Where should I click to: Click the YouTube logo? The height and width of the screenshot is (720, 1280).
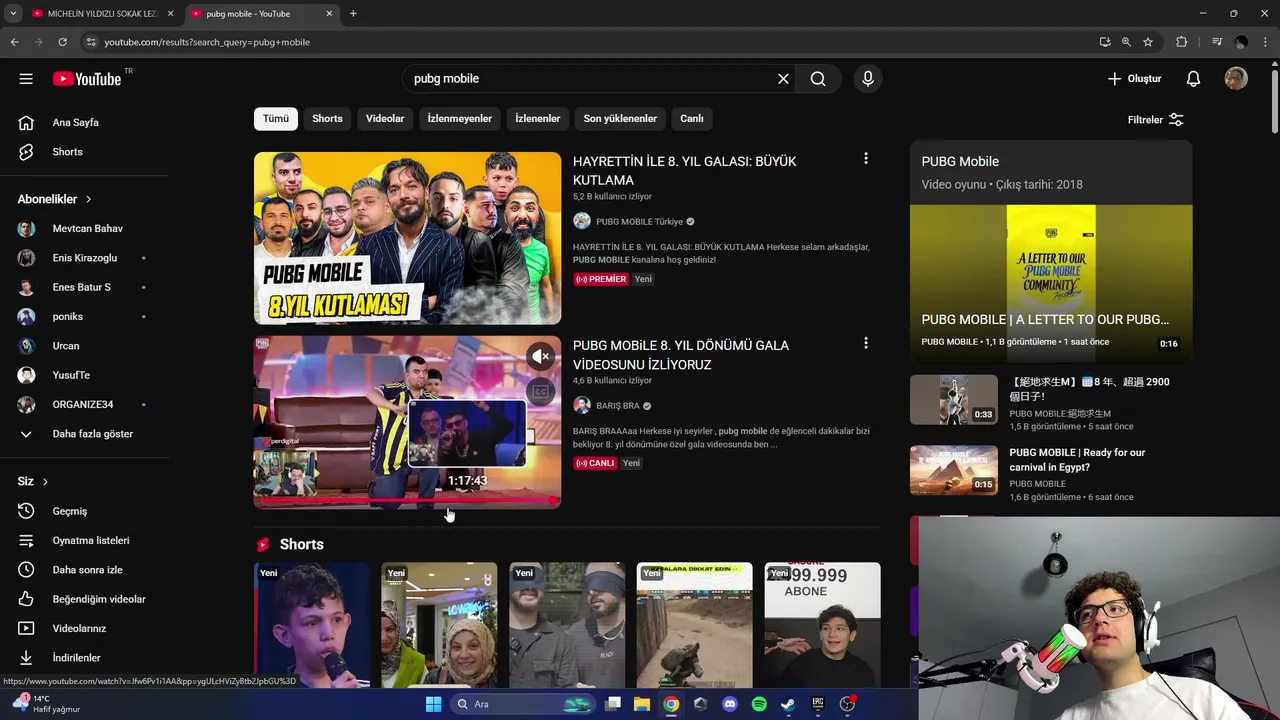[87, 79]
